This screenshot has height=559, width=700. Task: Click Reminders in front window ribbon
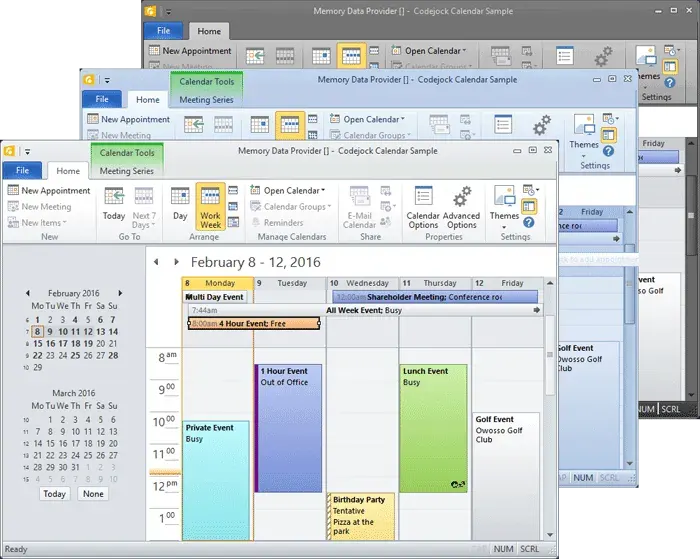pos(278,222)
